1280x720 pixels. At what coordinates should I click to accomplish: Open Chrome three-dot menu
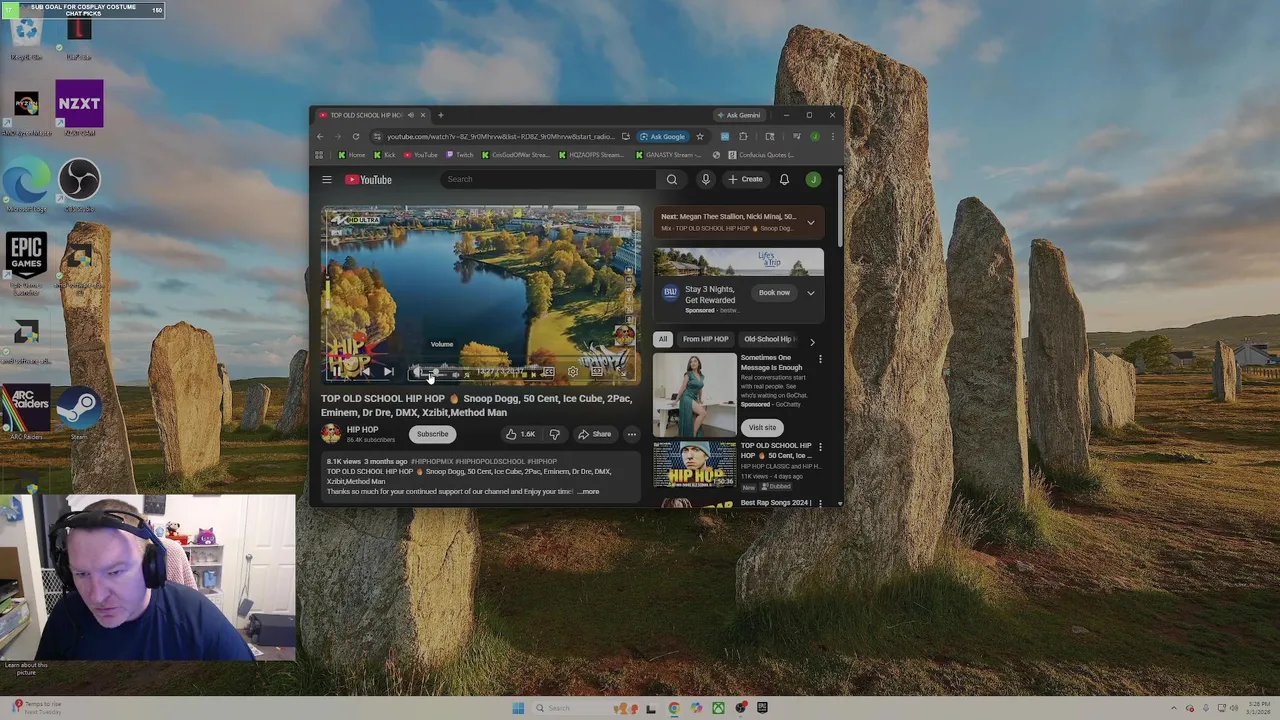(x=832, y=136)
